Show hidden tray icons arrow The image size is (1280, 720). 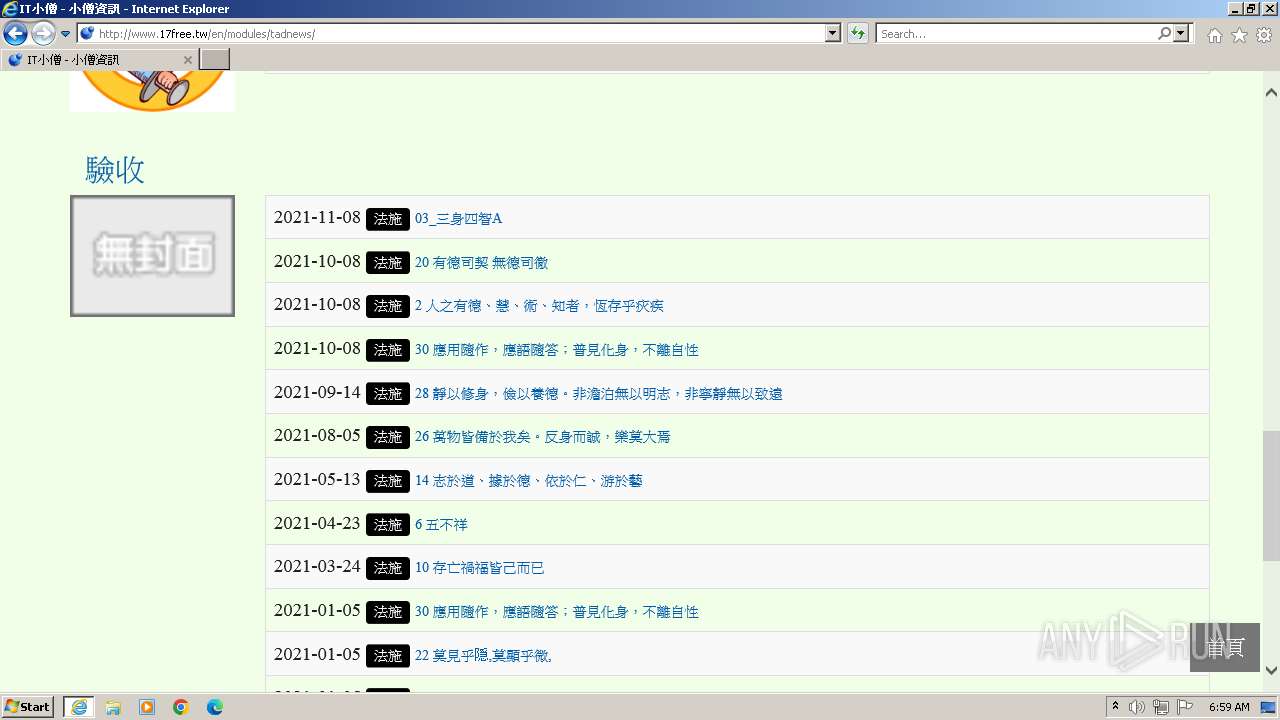[1115, 707]
